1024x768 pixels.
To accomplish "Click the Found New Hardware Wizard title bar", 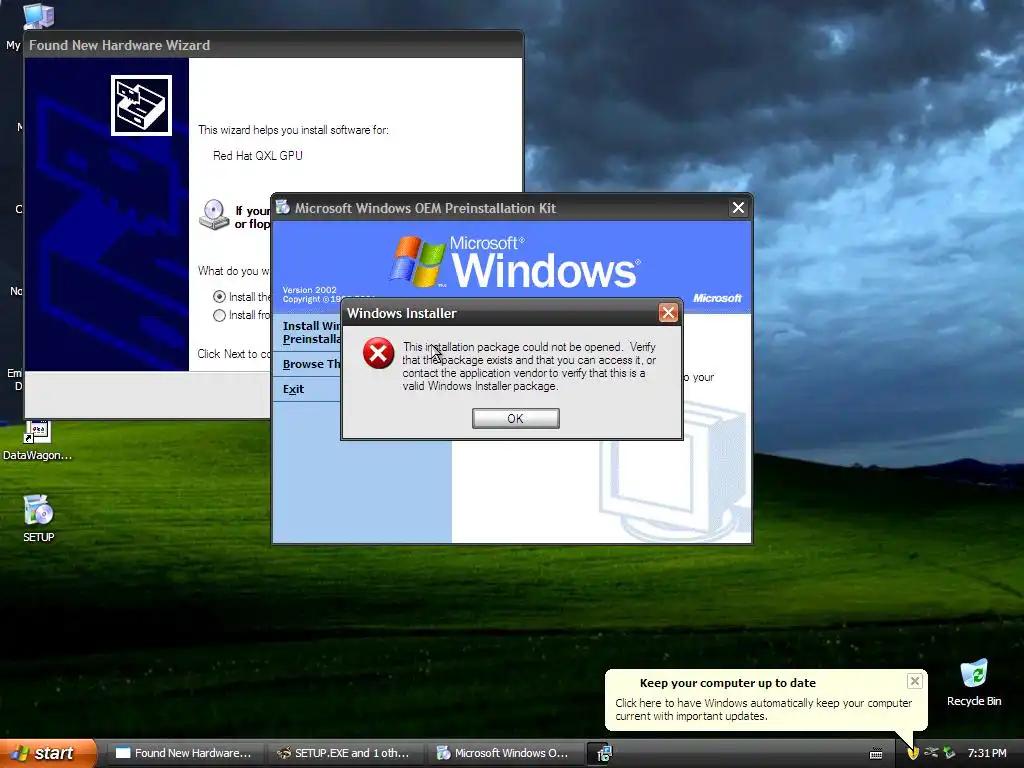I will (274, 45).
